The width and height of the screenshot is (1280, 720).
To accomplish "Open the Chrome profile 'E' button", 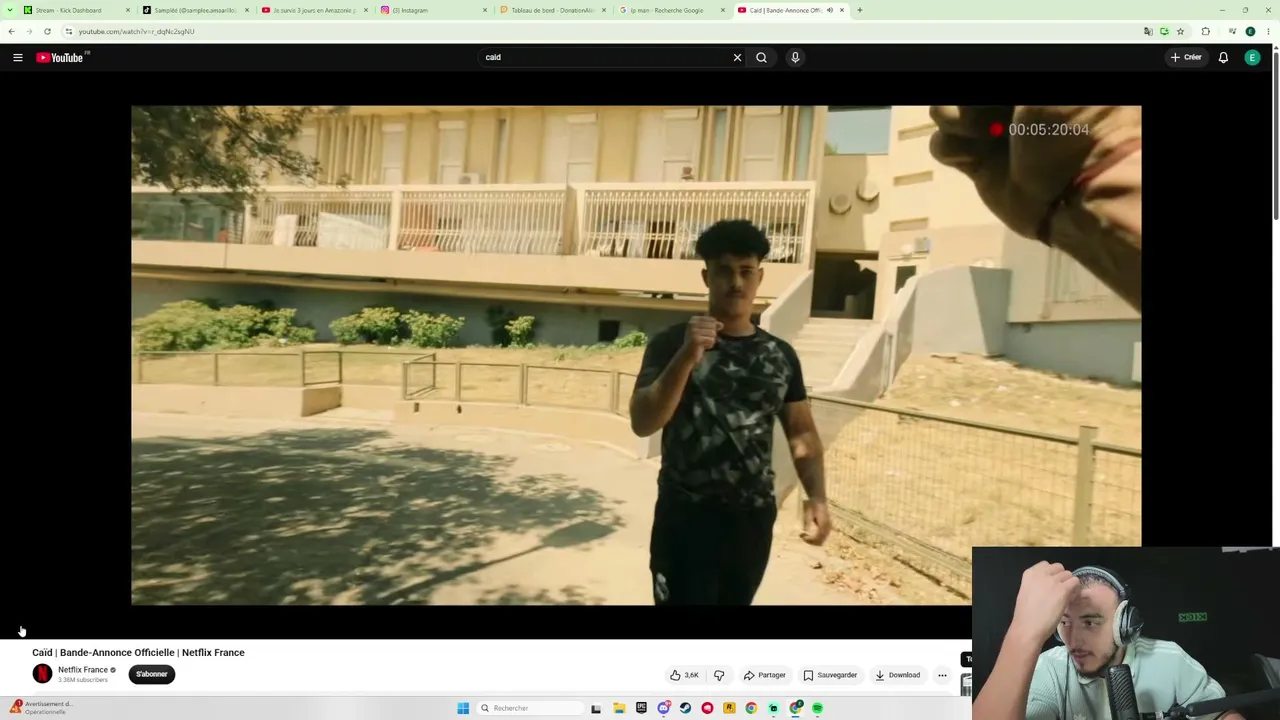I will (1250, 31).
